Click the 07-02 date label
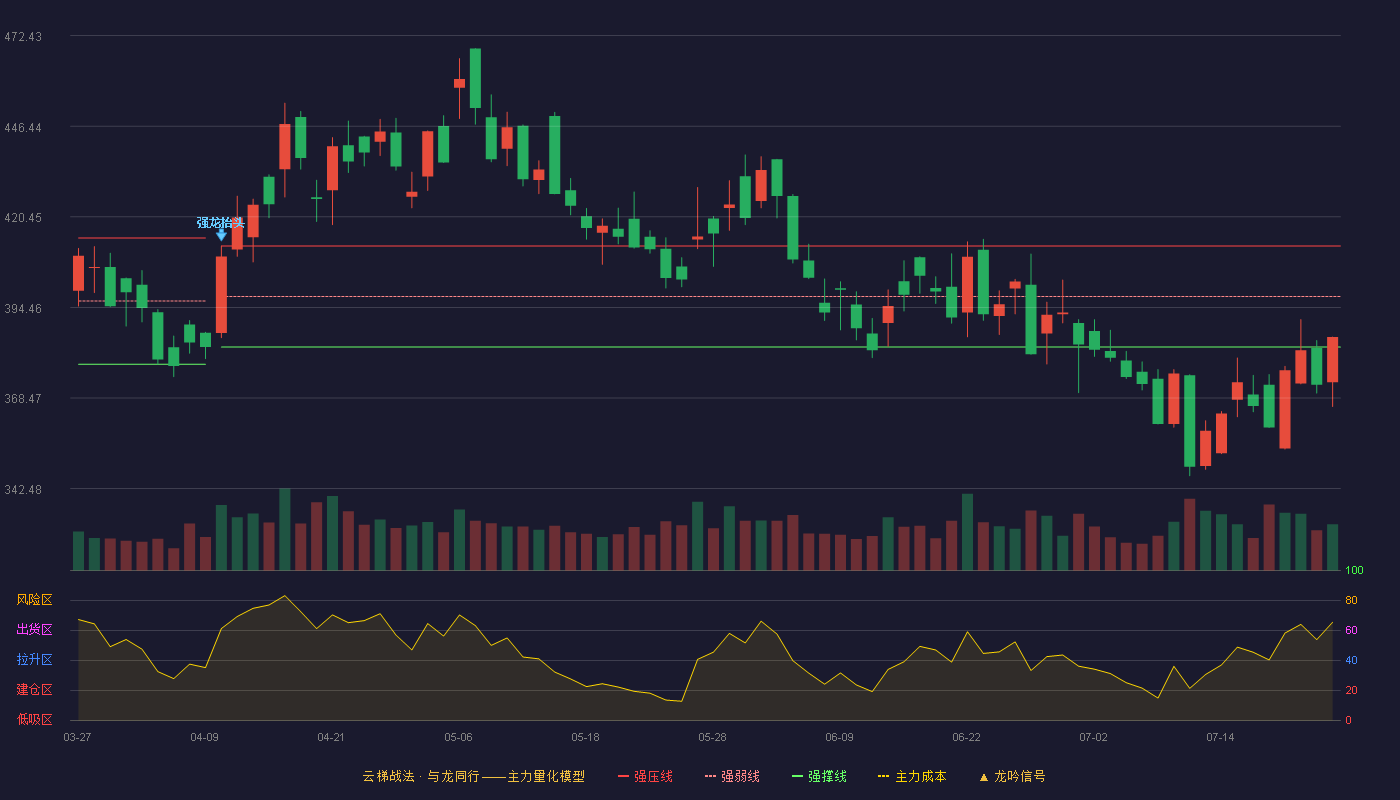1400x800 pixels. tap(1093, 737)
